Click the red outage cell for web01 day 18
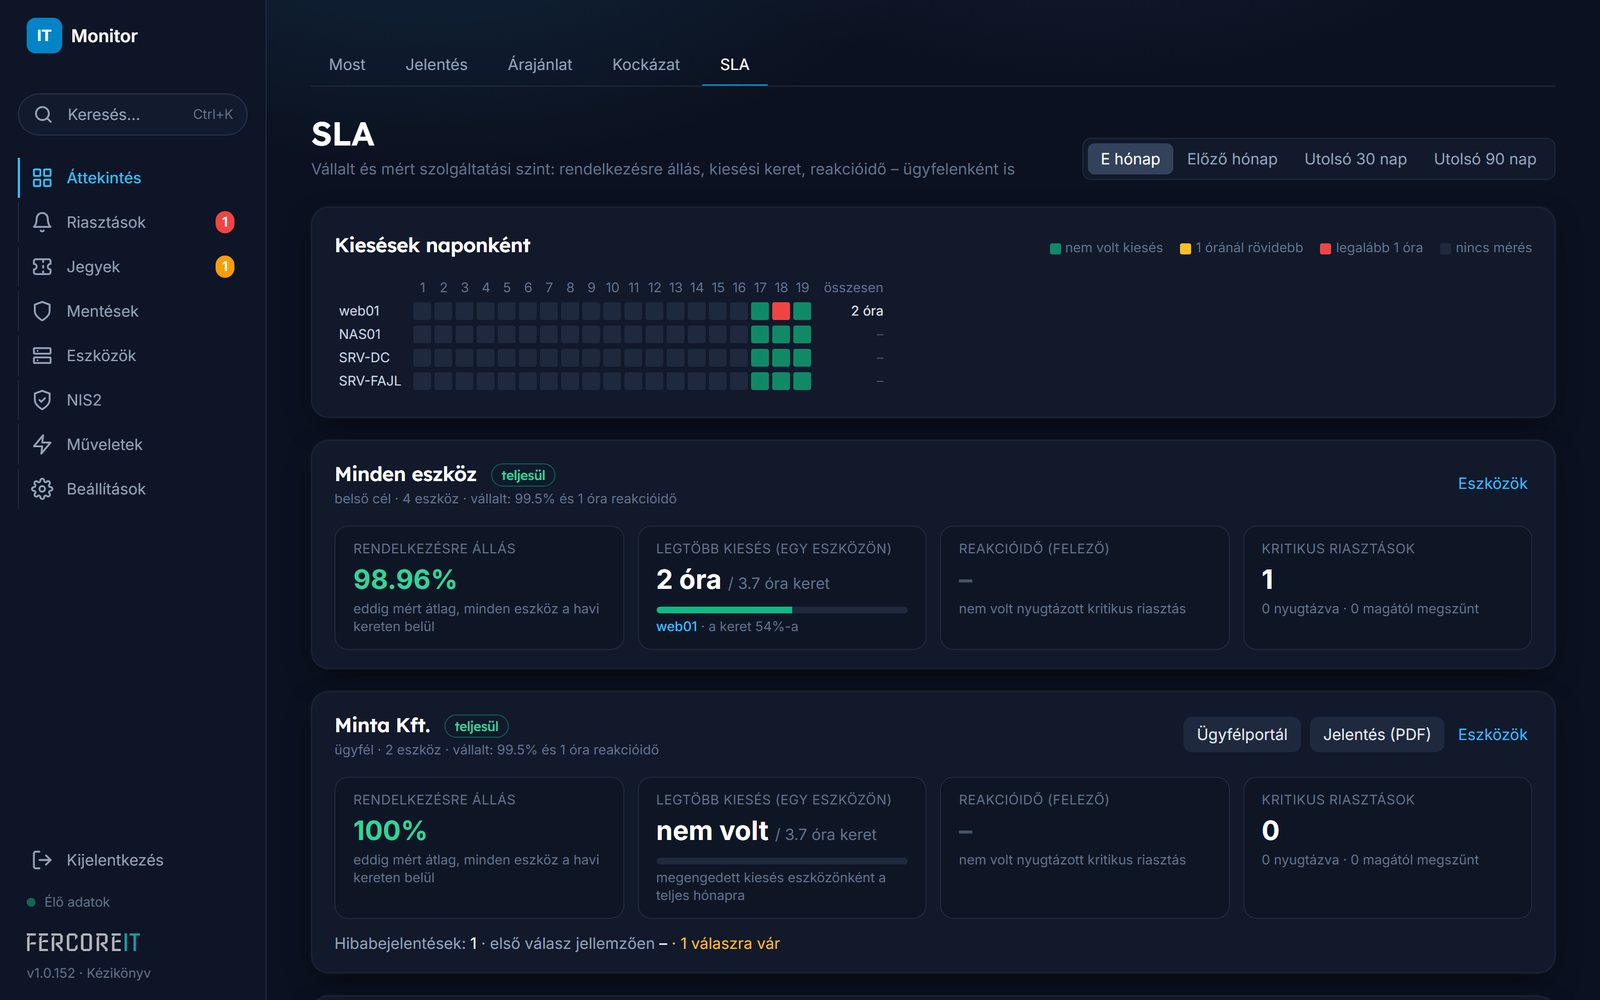Screen dimensions: 1600x1000 (x=781, y=311)
